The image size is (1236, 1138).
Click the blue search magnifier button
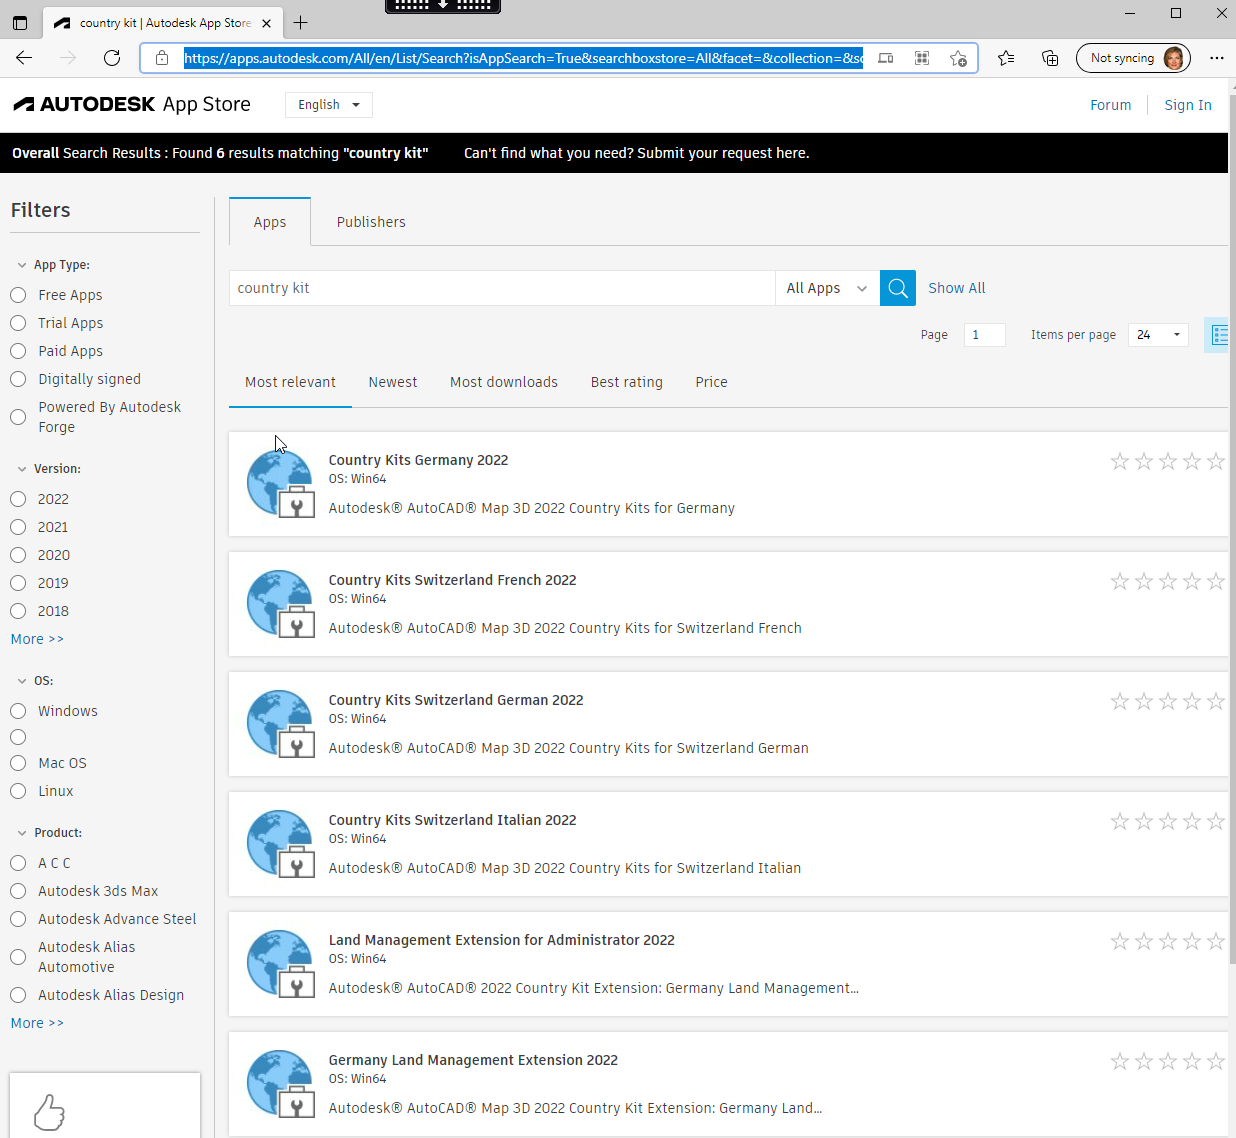pos(898,288)
